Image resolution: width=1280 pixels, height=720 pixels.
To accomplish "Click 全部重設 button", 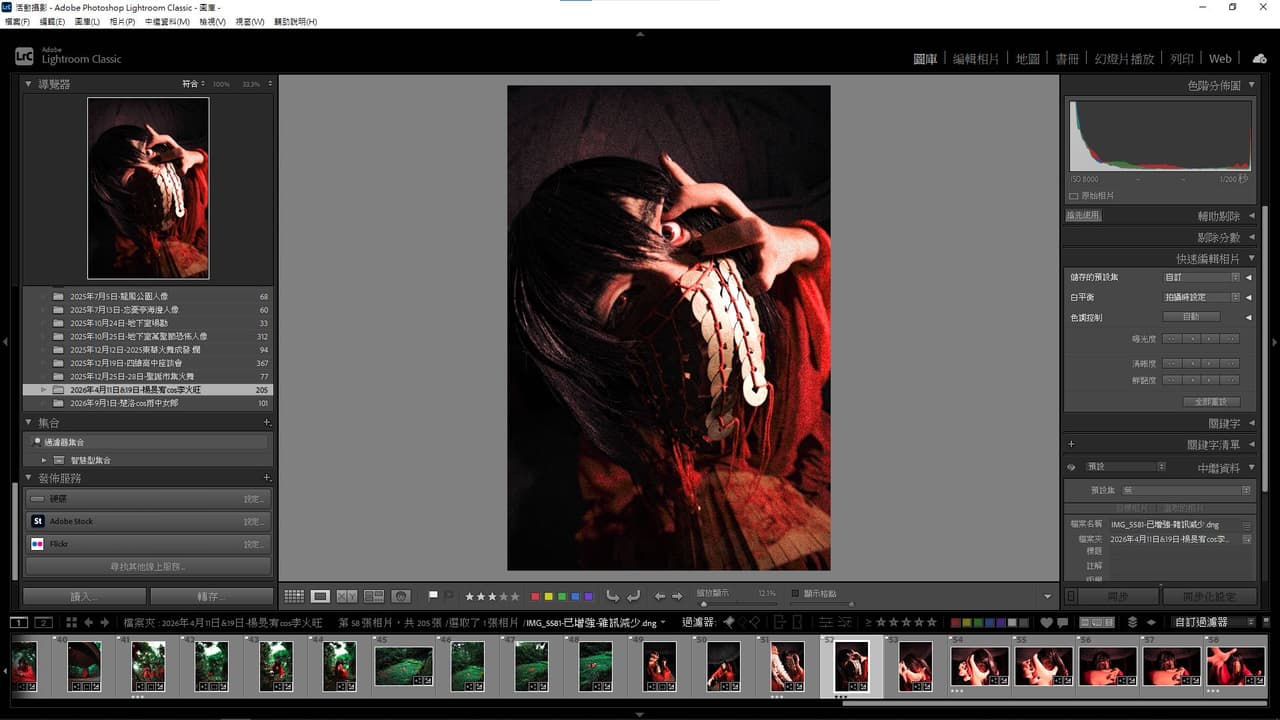I will (x=1211, y=401).
